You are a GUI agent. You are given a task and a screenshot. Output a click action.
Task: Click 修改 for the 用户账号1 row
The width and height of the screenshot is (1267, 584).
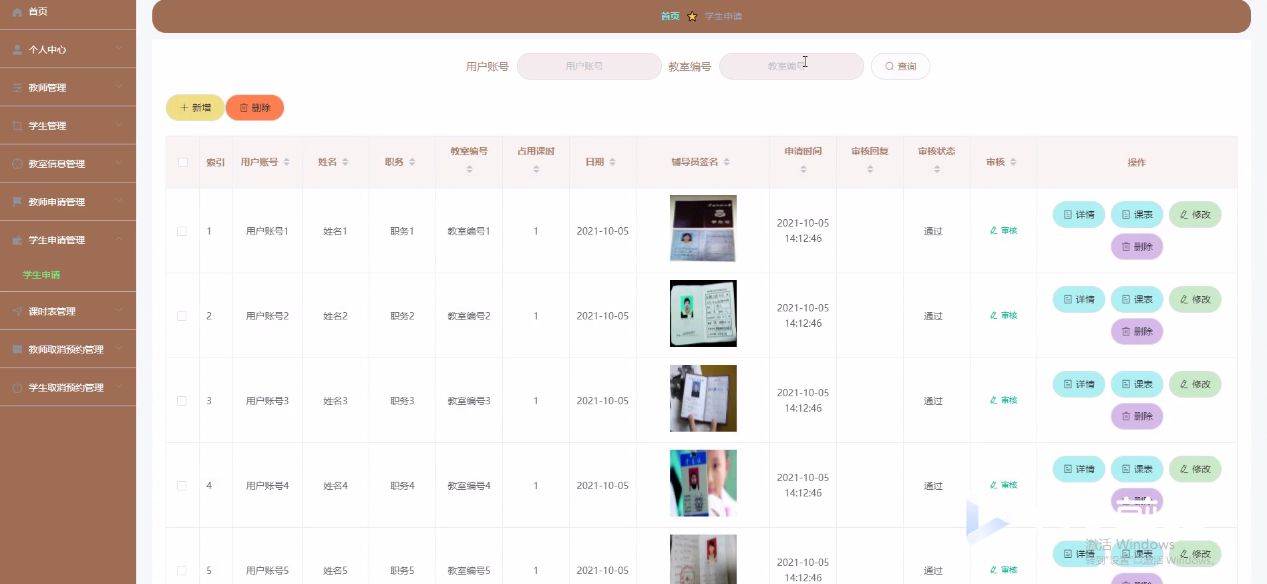[1195, 215]
